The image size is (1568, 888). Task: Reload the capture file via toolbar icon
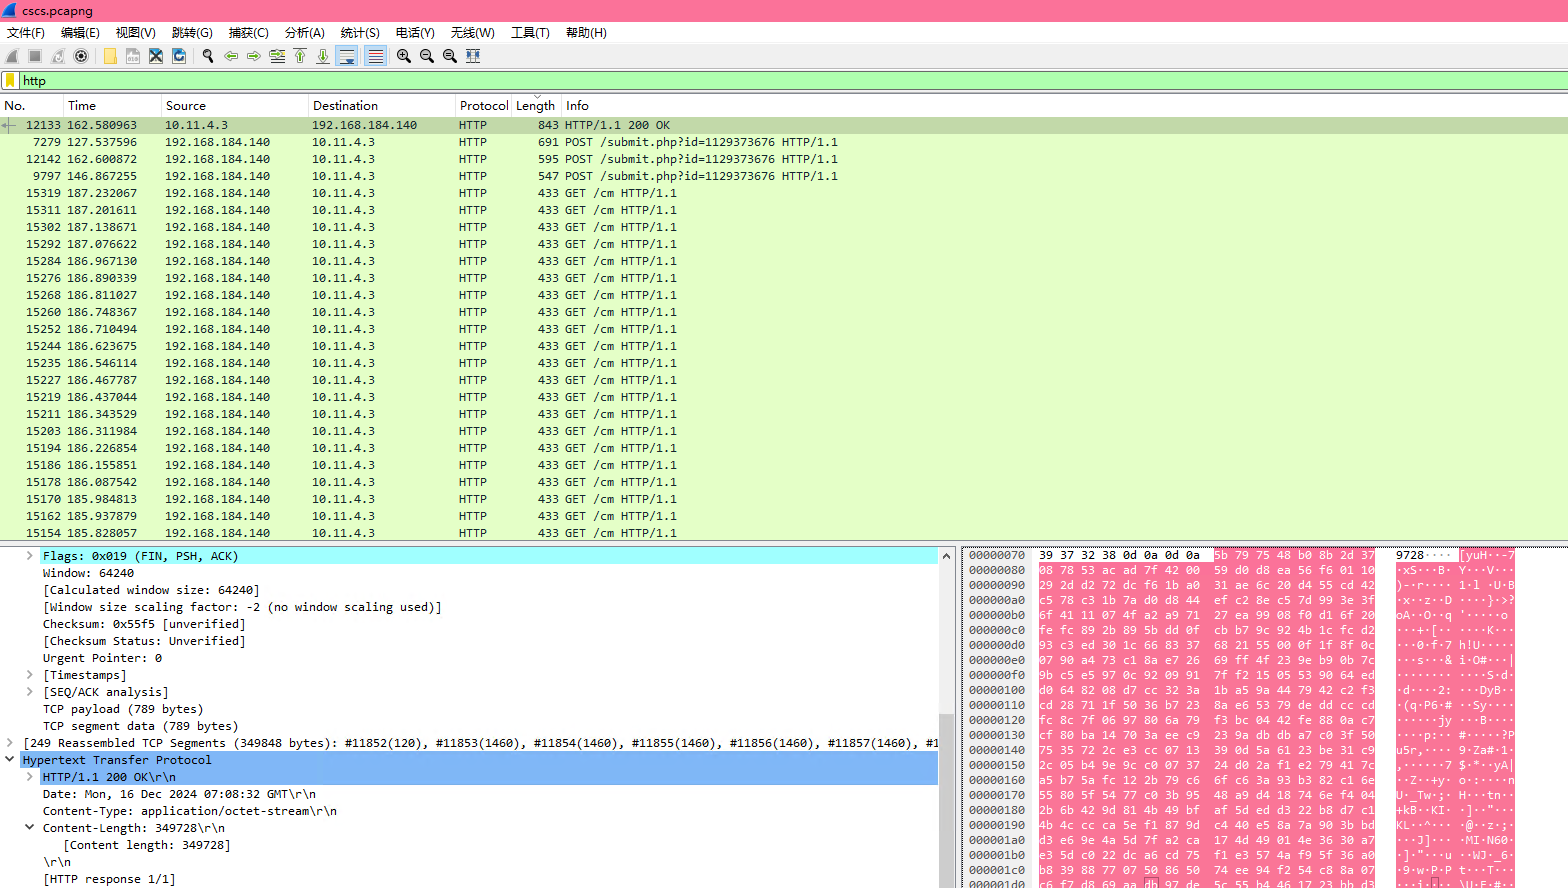point(179,56)
